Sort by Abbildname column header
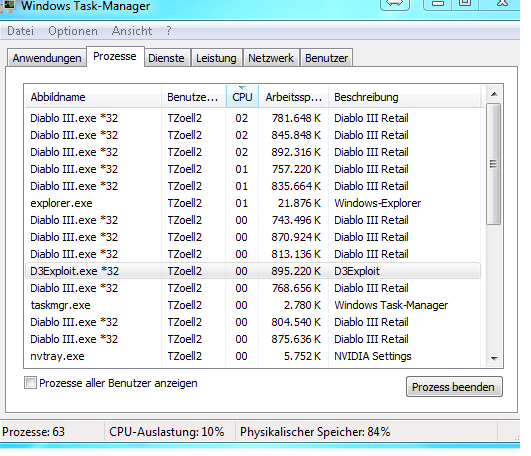Screen dimensions: 531x456 pyautogui.click(x=93, y=97)
